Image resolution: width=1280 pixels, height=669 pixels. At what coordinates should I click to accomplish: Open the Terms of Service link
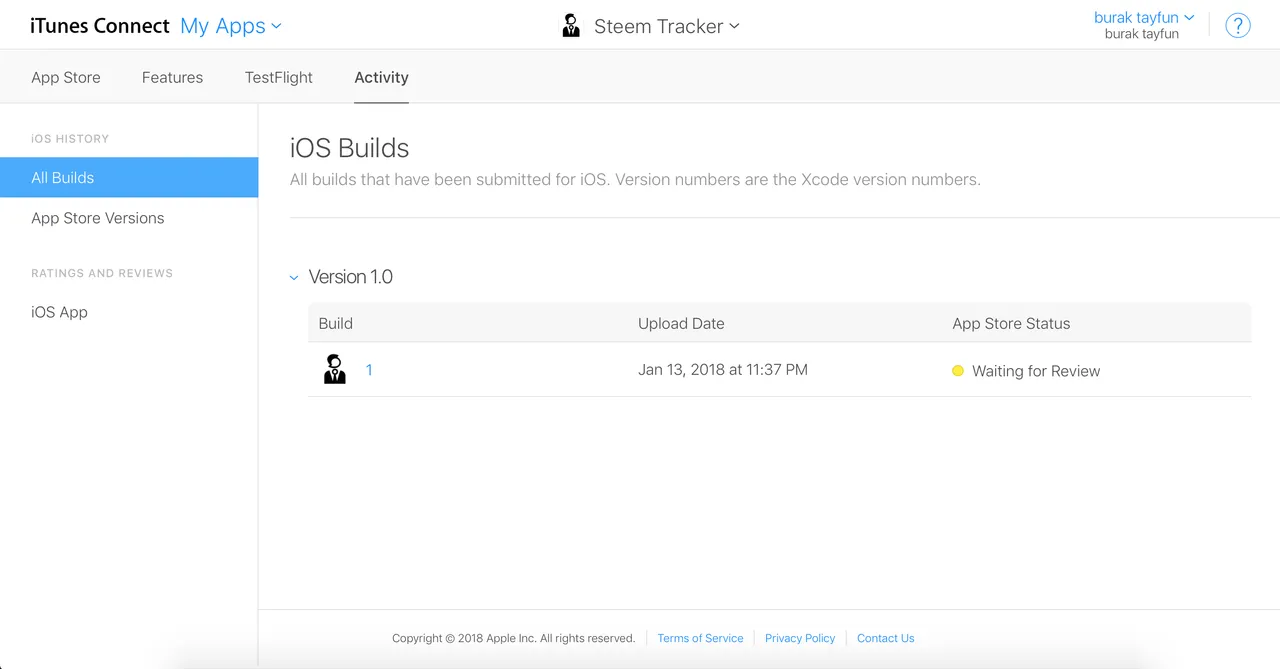tap(700, 638)
